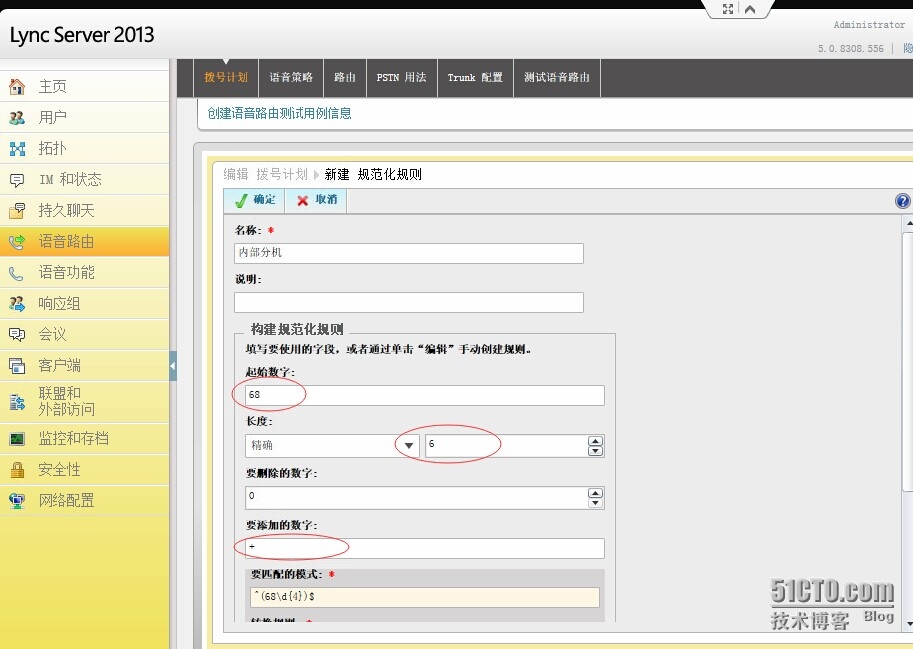The height and width of the screenshot is (649, 913).
Task: Click the empty 说明 description field
Action: click(409, 303)
